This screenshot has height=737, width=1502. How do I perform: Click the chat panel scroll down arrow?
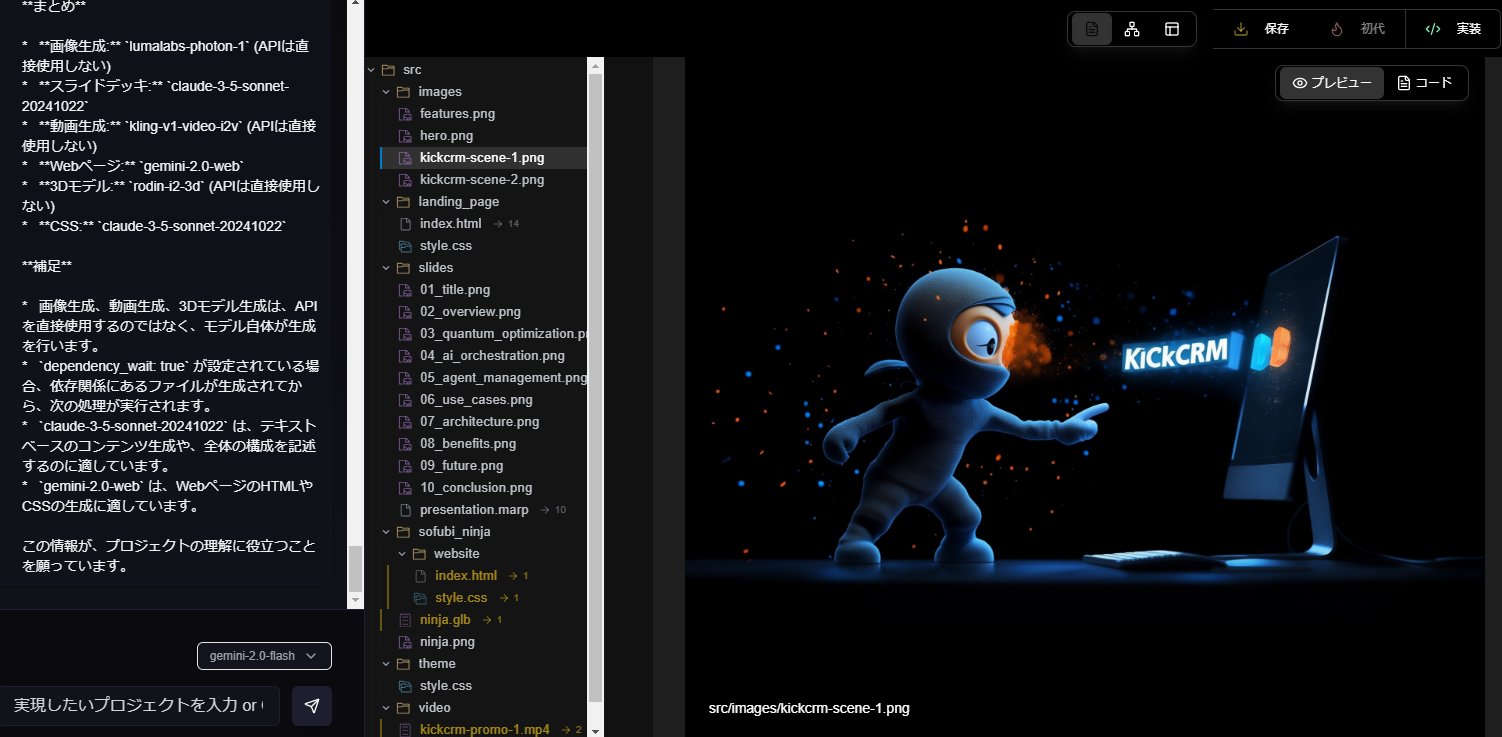click(355, 601)
